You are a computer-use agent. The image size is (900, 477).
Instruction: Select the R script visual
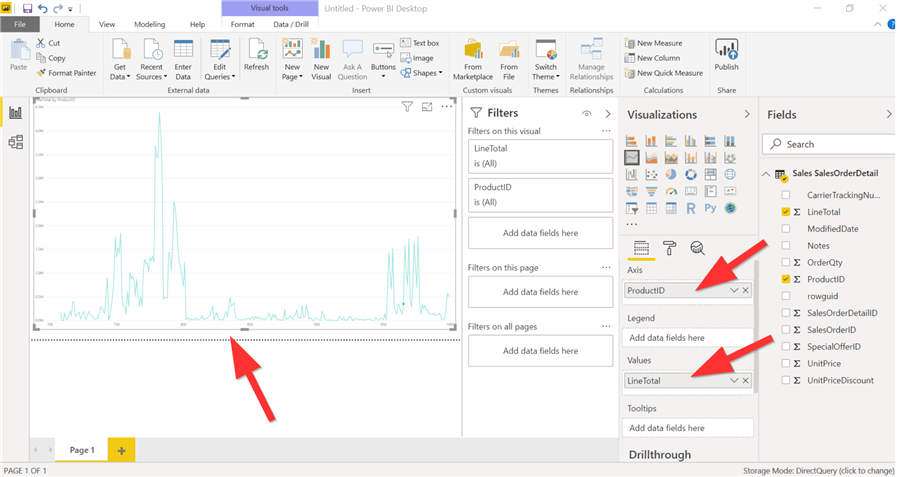tap(690, 208)
